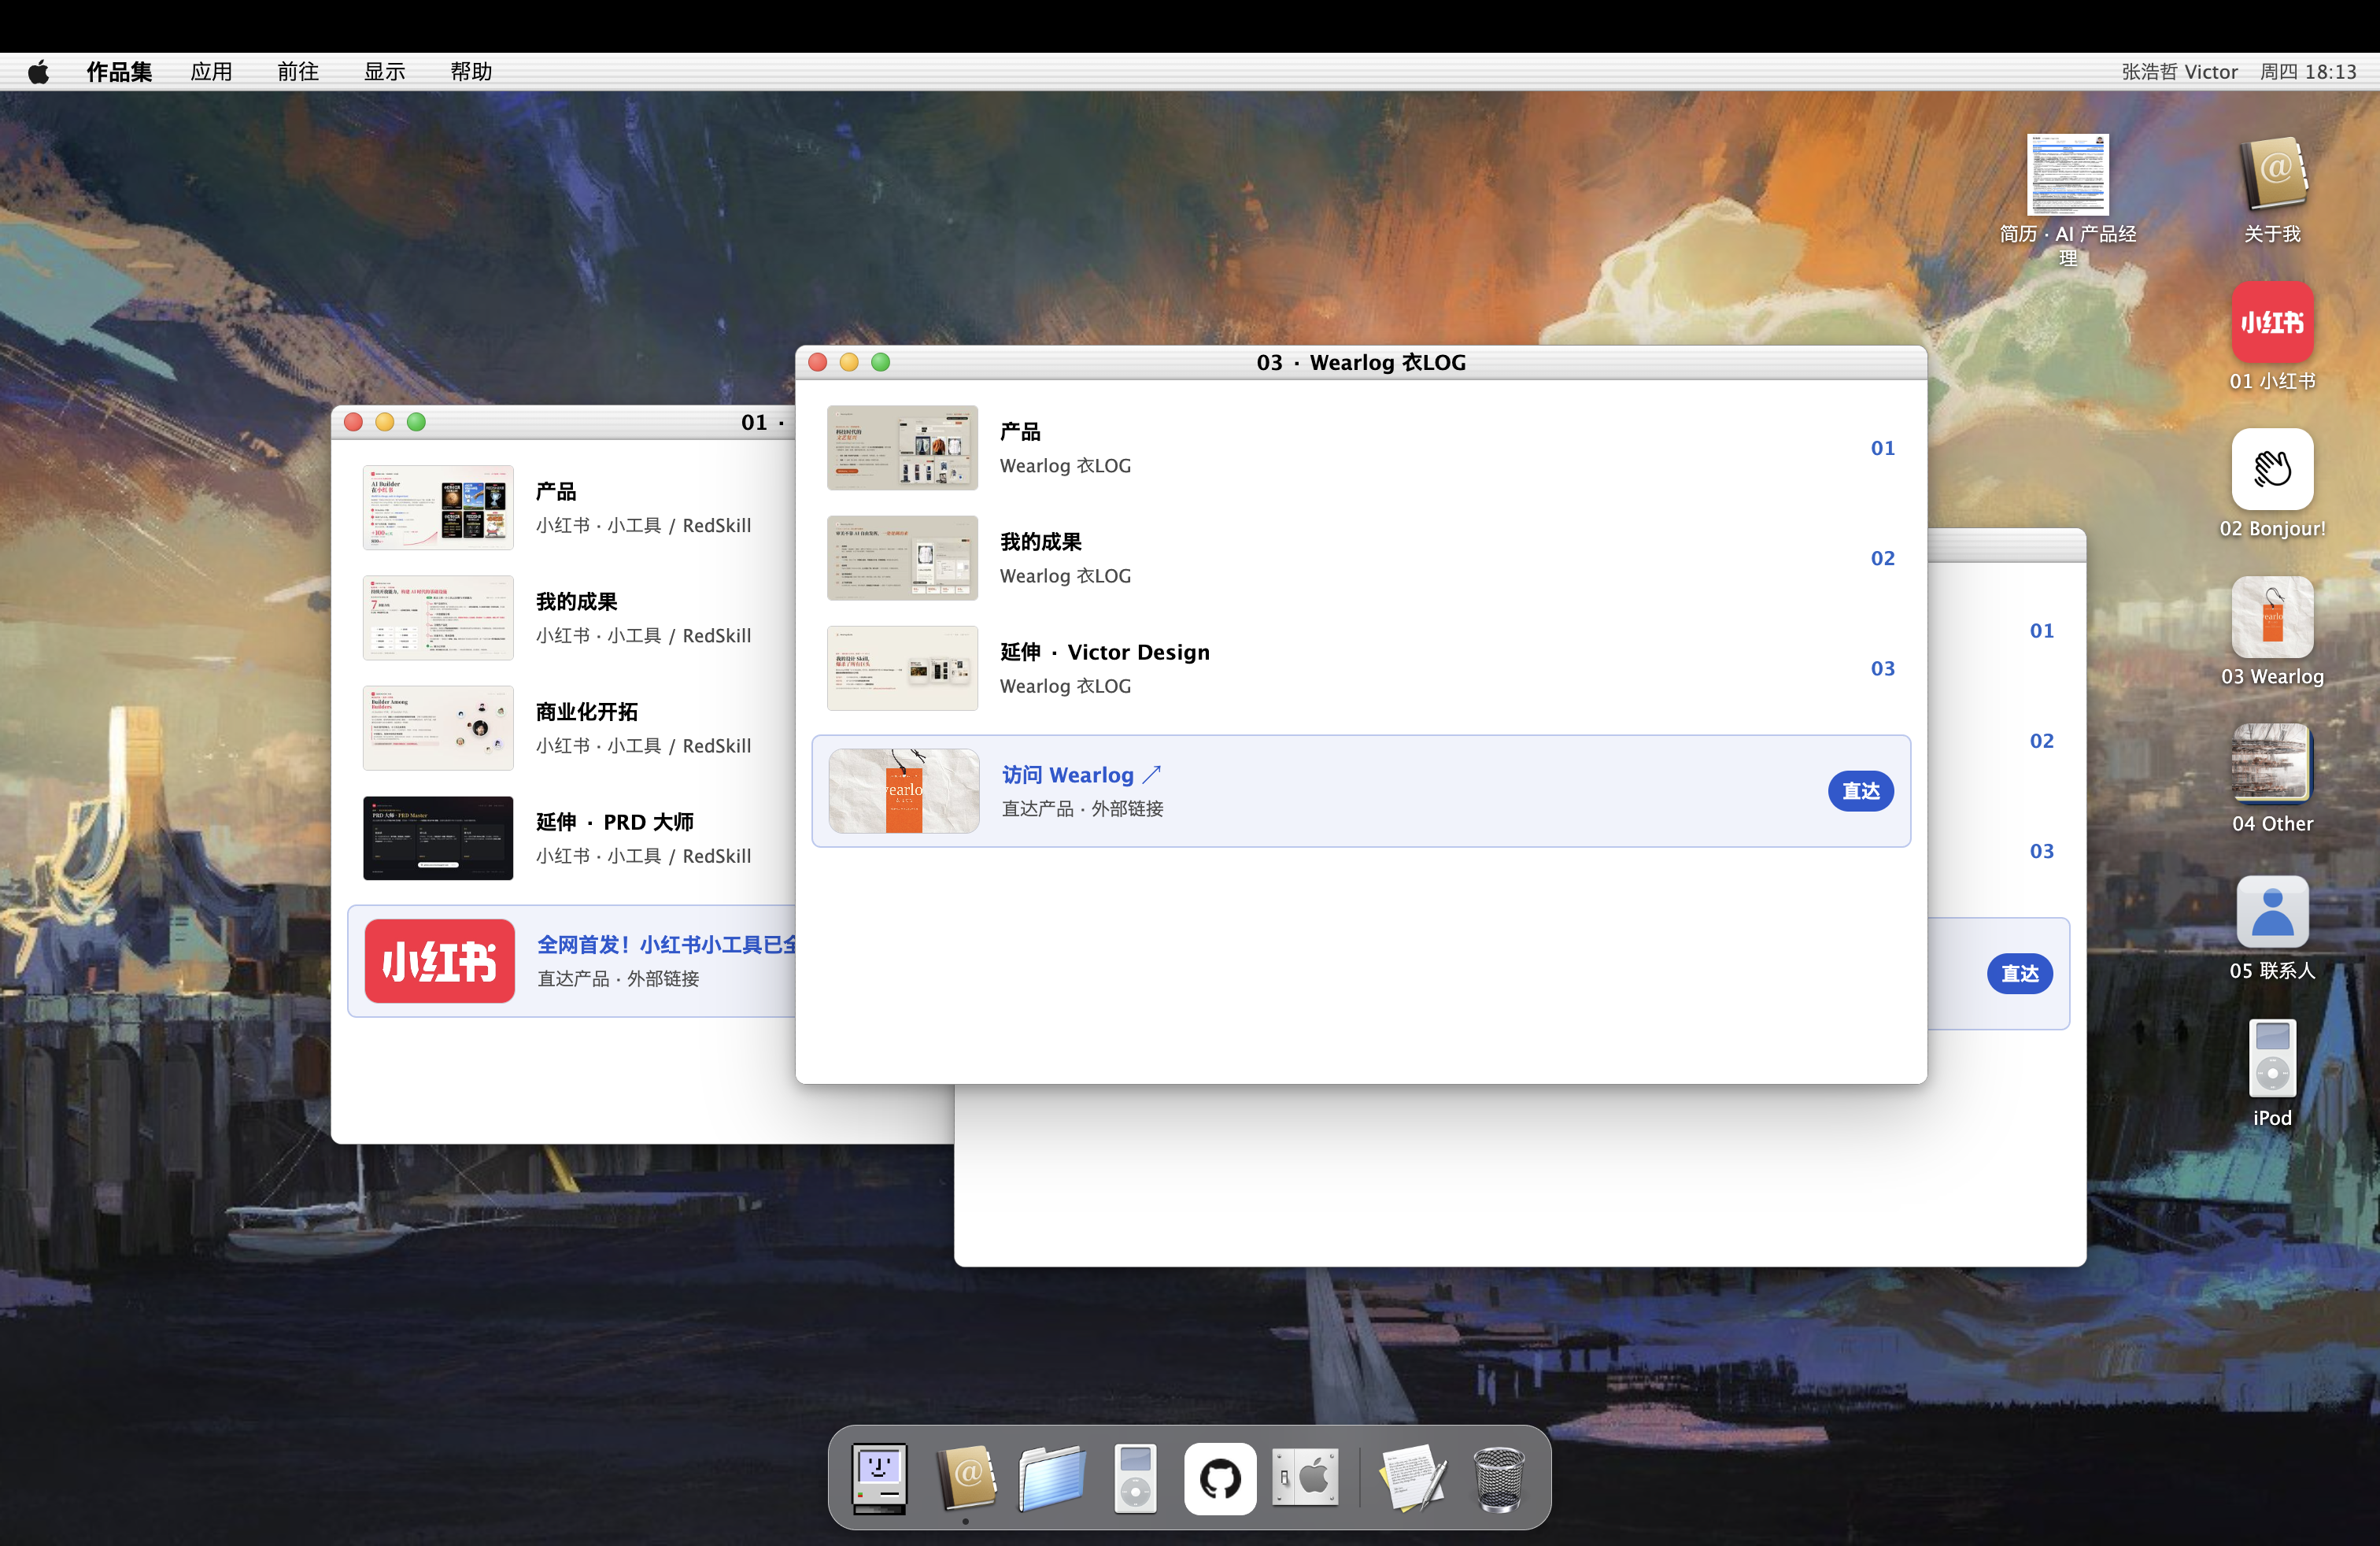Open the Trash in Dock
The height and width of the screenshot is (1546, 2380).
[x=1498, y=1478]
